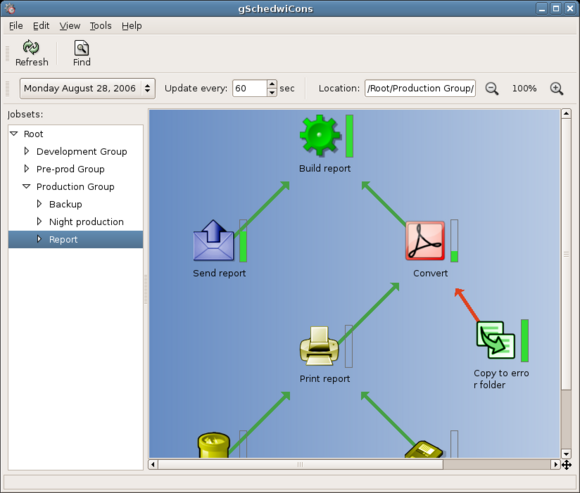Click the zoom out magnifier icon
This screenshot has height=493, width=580.
point(492,88)
